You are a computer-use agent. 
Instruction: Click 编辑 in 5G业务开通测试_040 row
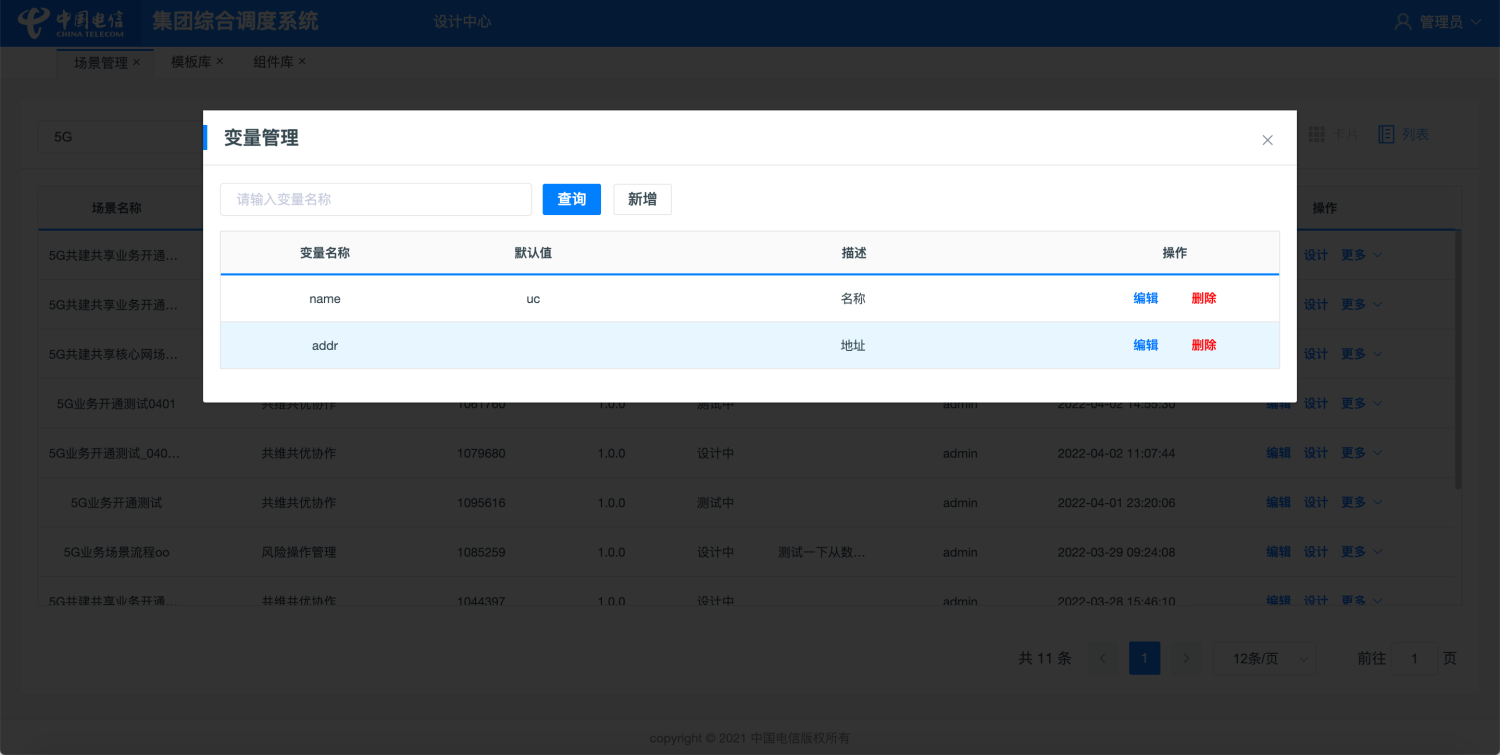click(x=1279, y=453)
